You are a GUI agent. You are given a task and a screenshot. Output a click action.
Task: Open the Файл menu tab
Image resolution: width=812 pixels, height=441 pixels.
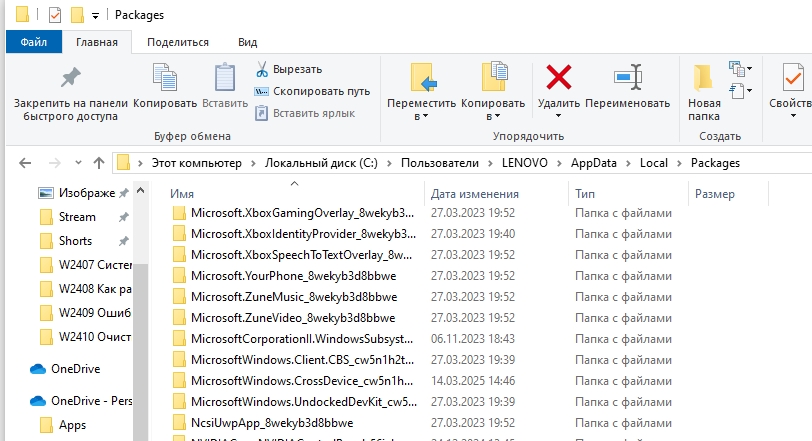[34, 42]
